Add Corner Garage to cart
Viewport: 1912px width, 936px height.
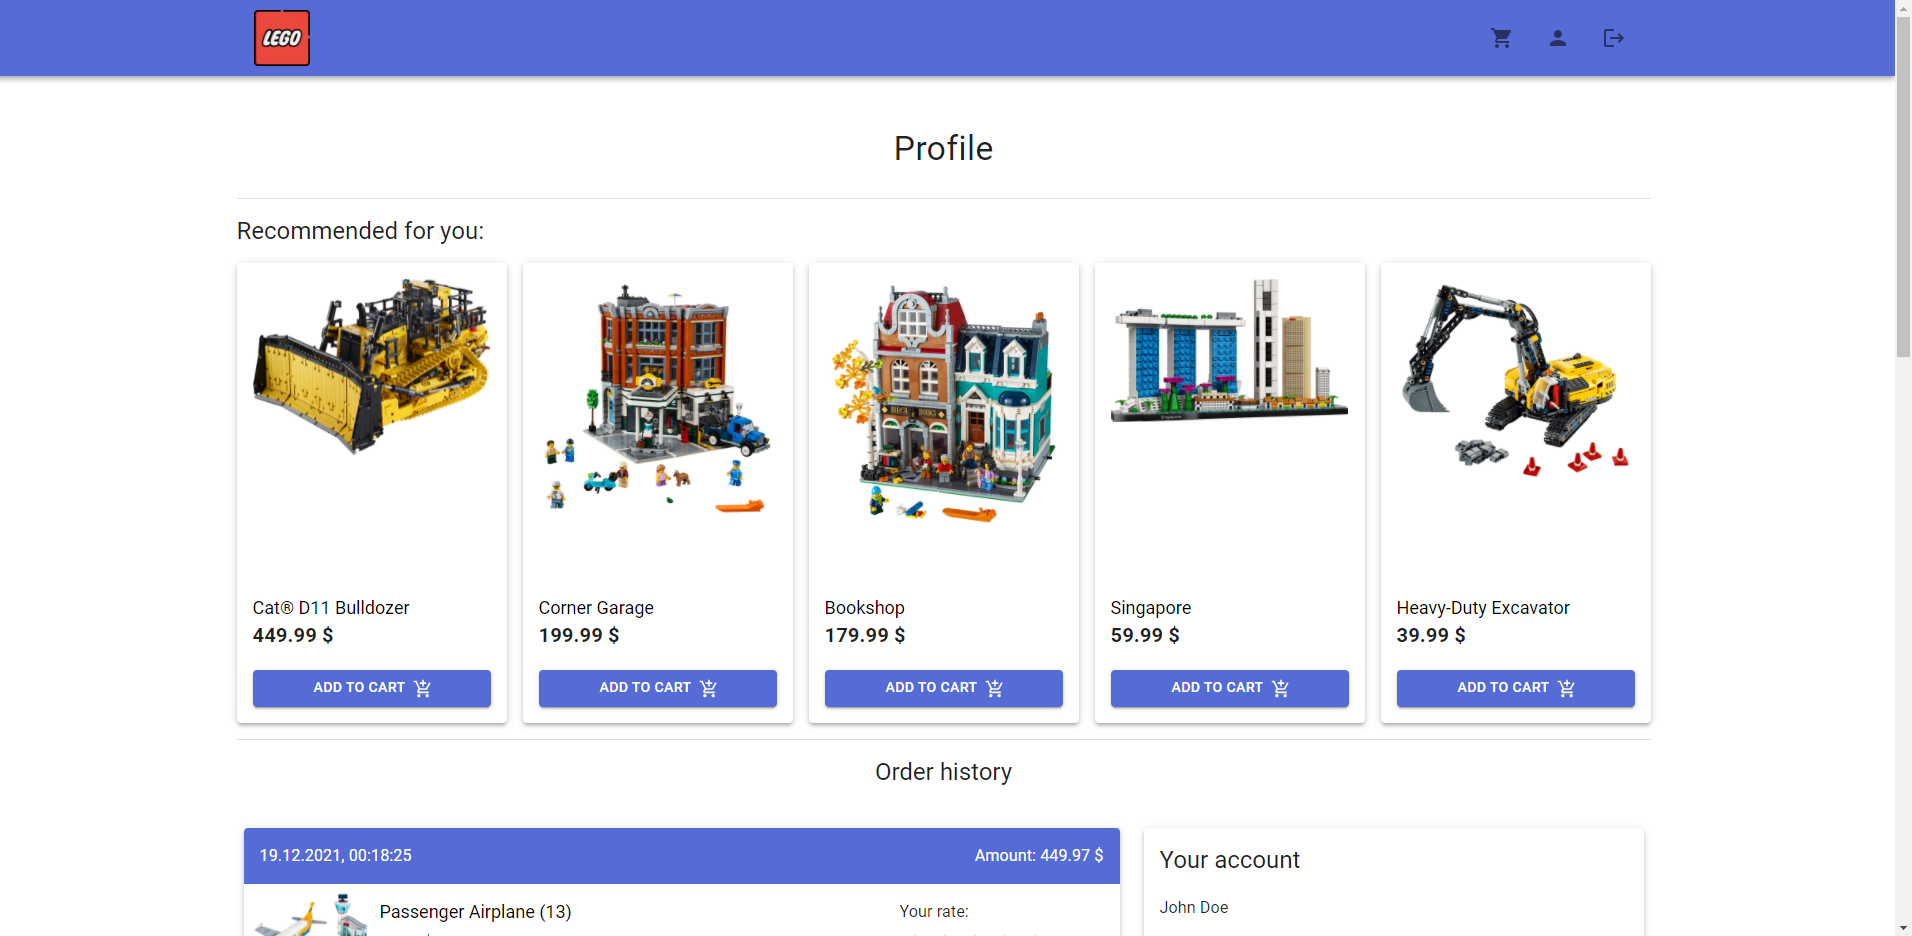coord(658,688)
